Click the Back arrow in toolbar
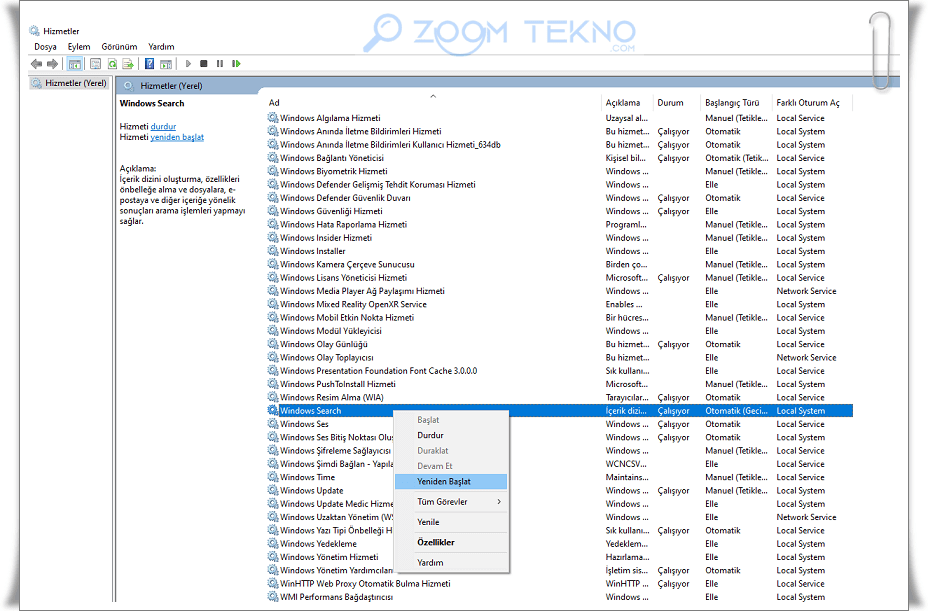The image size is (928, 611). (x=37, y=63)
